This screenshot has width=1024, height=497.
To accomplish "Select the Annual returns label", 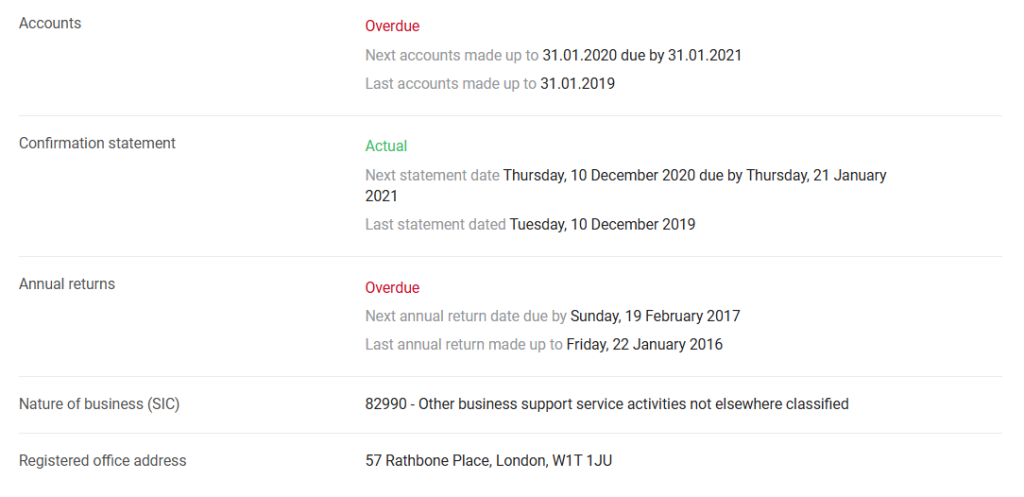I will pyautogui.click(x=67, y=284).
